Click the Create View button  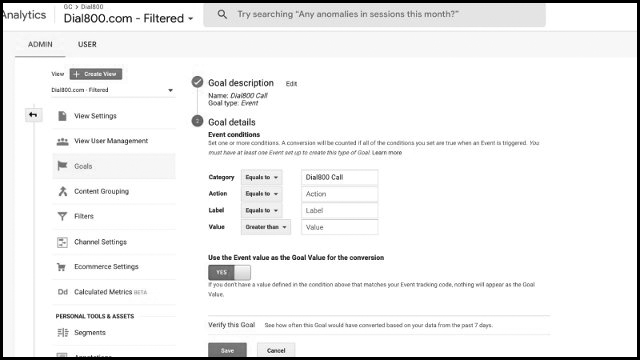(x=96, y=74)
